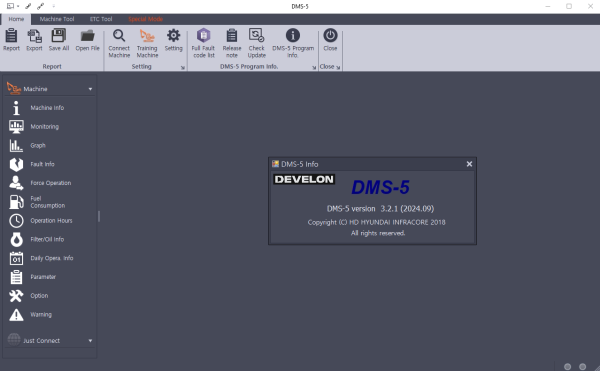
Task: Open quick access toolbar customize arrow
Action: click(54, 6)
